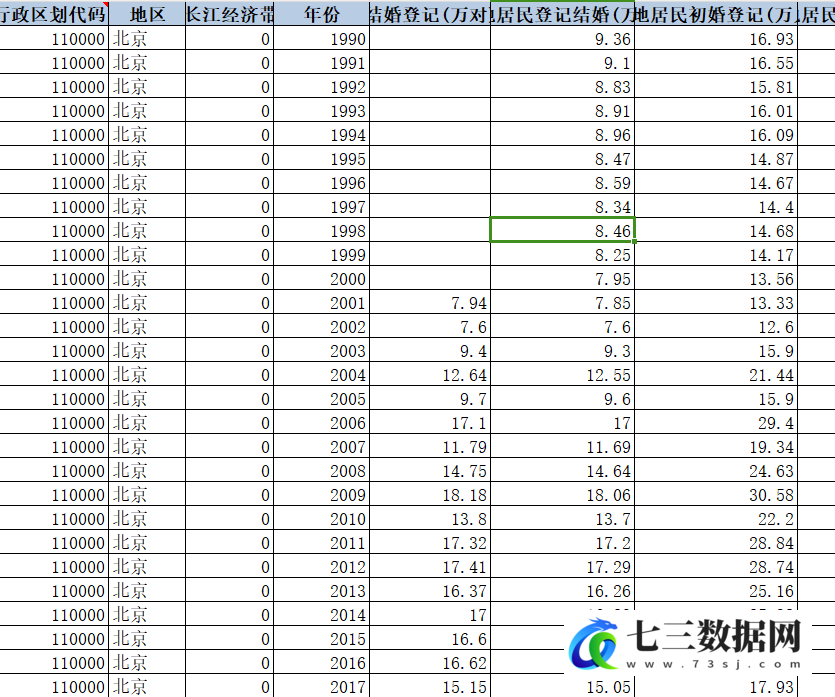Select the year cell 1990
Screen dimensions: 835x697
click(x=322, y=38)
